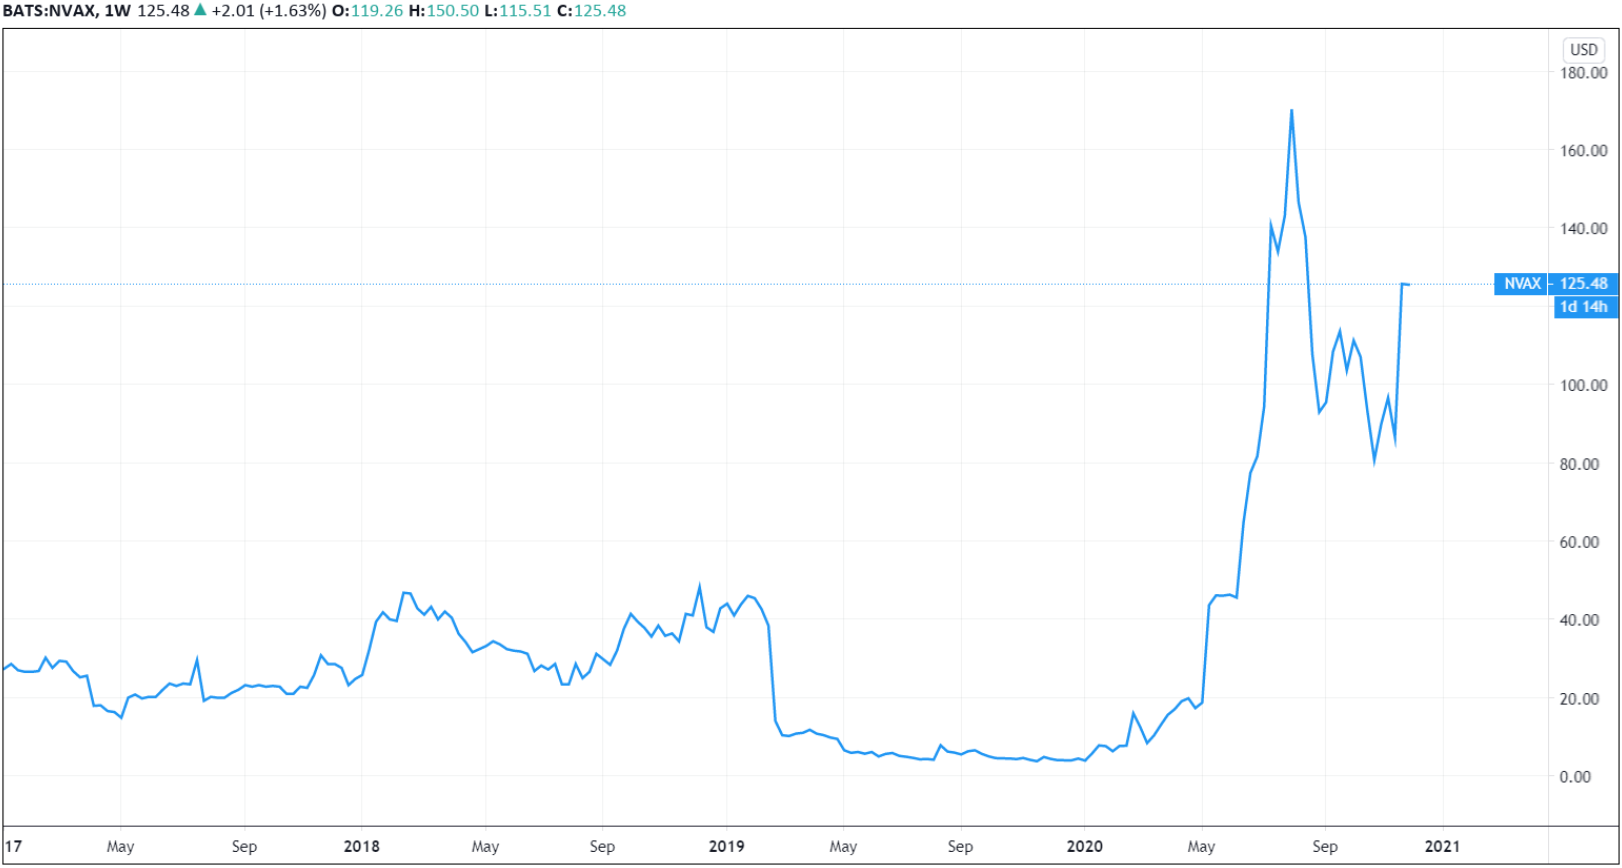Click the 60.00 price axis label

(x=1579, y=541)
